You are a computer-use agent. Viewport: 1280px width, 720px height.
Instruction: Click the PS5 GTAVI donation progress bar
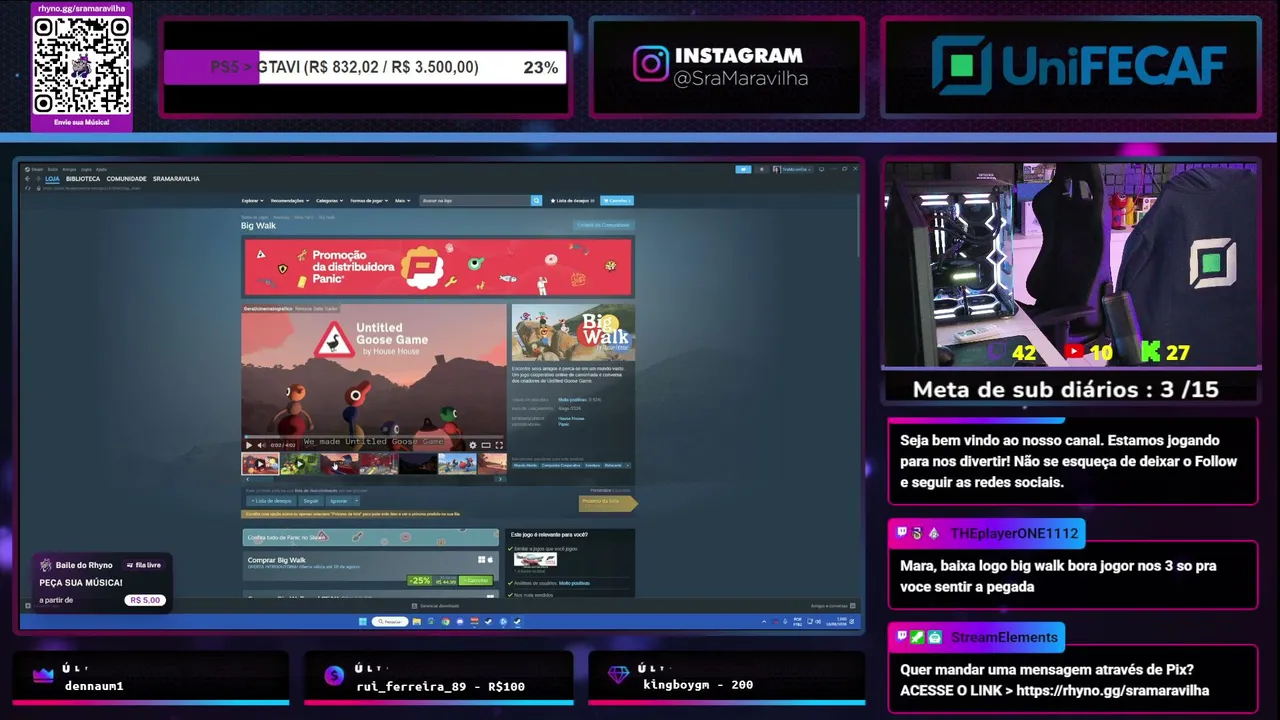365,67
